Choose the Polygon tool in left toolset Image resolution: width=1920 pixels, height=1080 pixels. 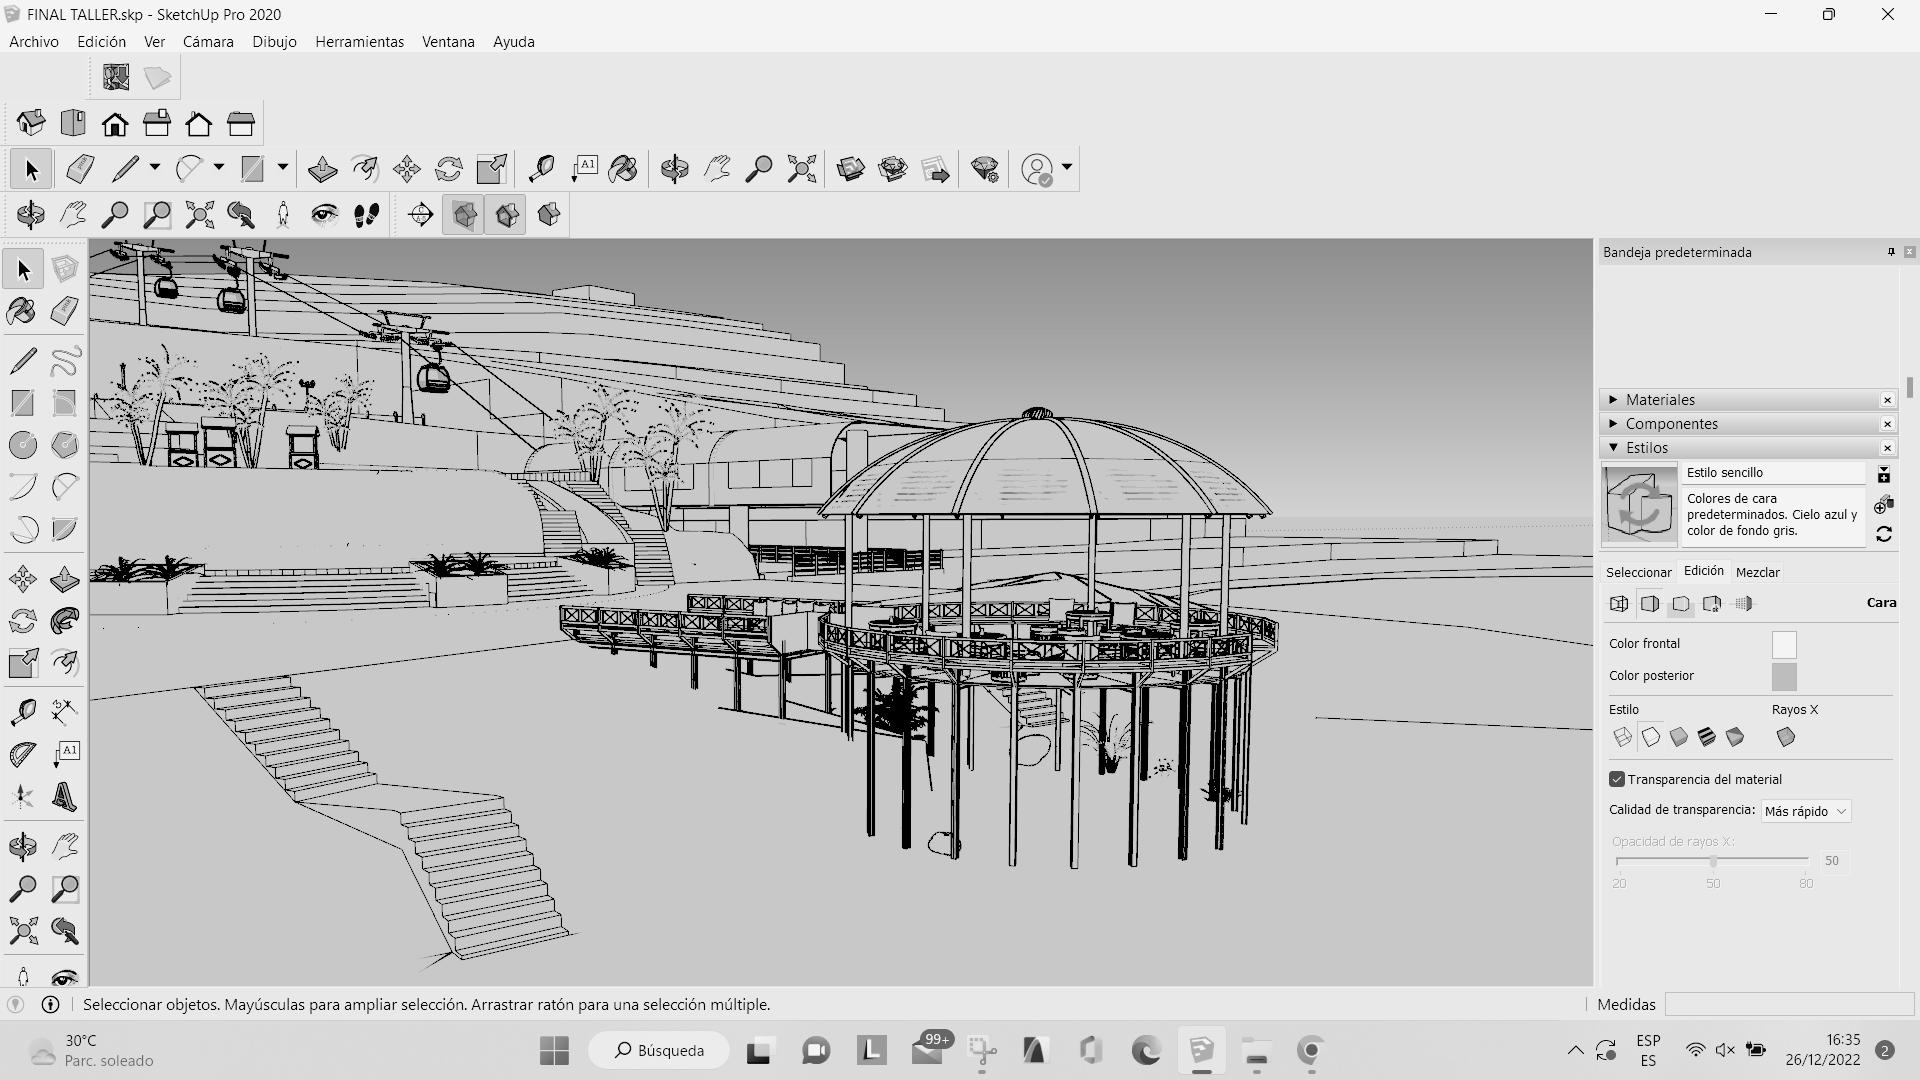pos(65,445)
